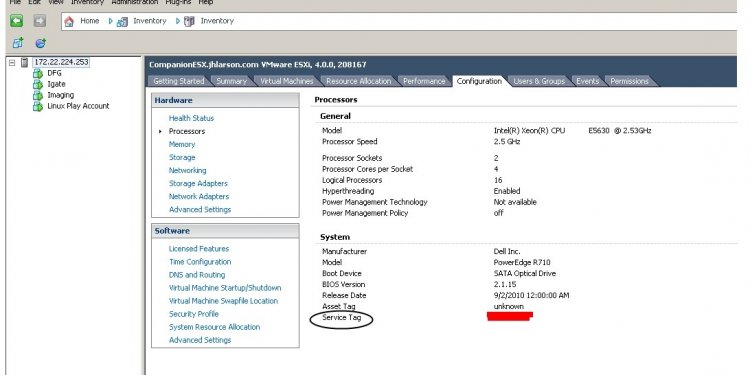
Task: Click the Hardware panel header
Action: click(x=225, y=100)
